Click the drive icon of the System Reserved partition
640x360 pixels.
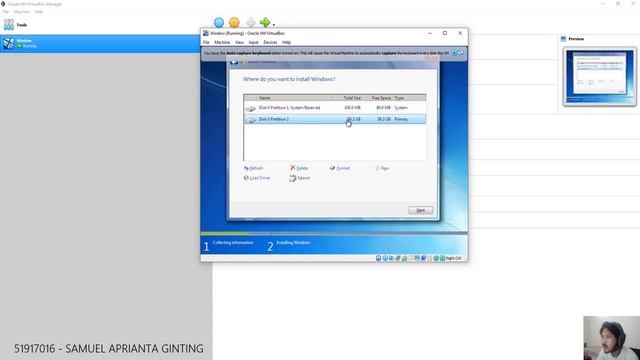pyautogui.click(x=250, y=109)
